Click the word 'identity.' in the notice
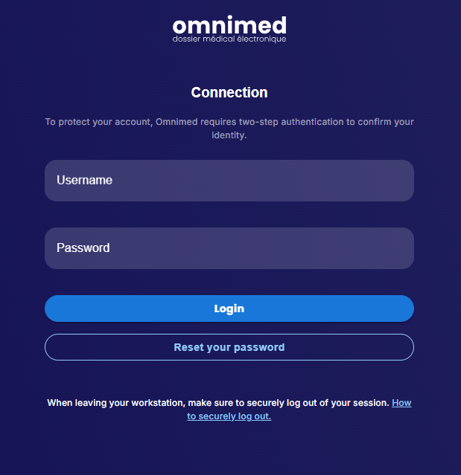This screenshot has width=461, height=475. (x=229, y=135)
